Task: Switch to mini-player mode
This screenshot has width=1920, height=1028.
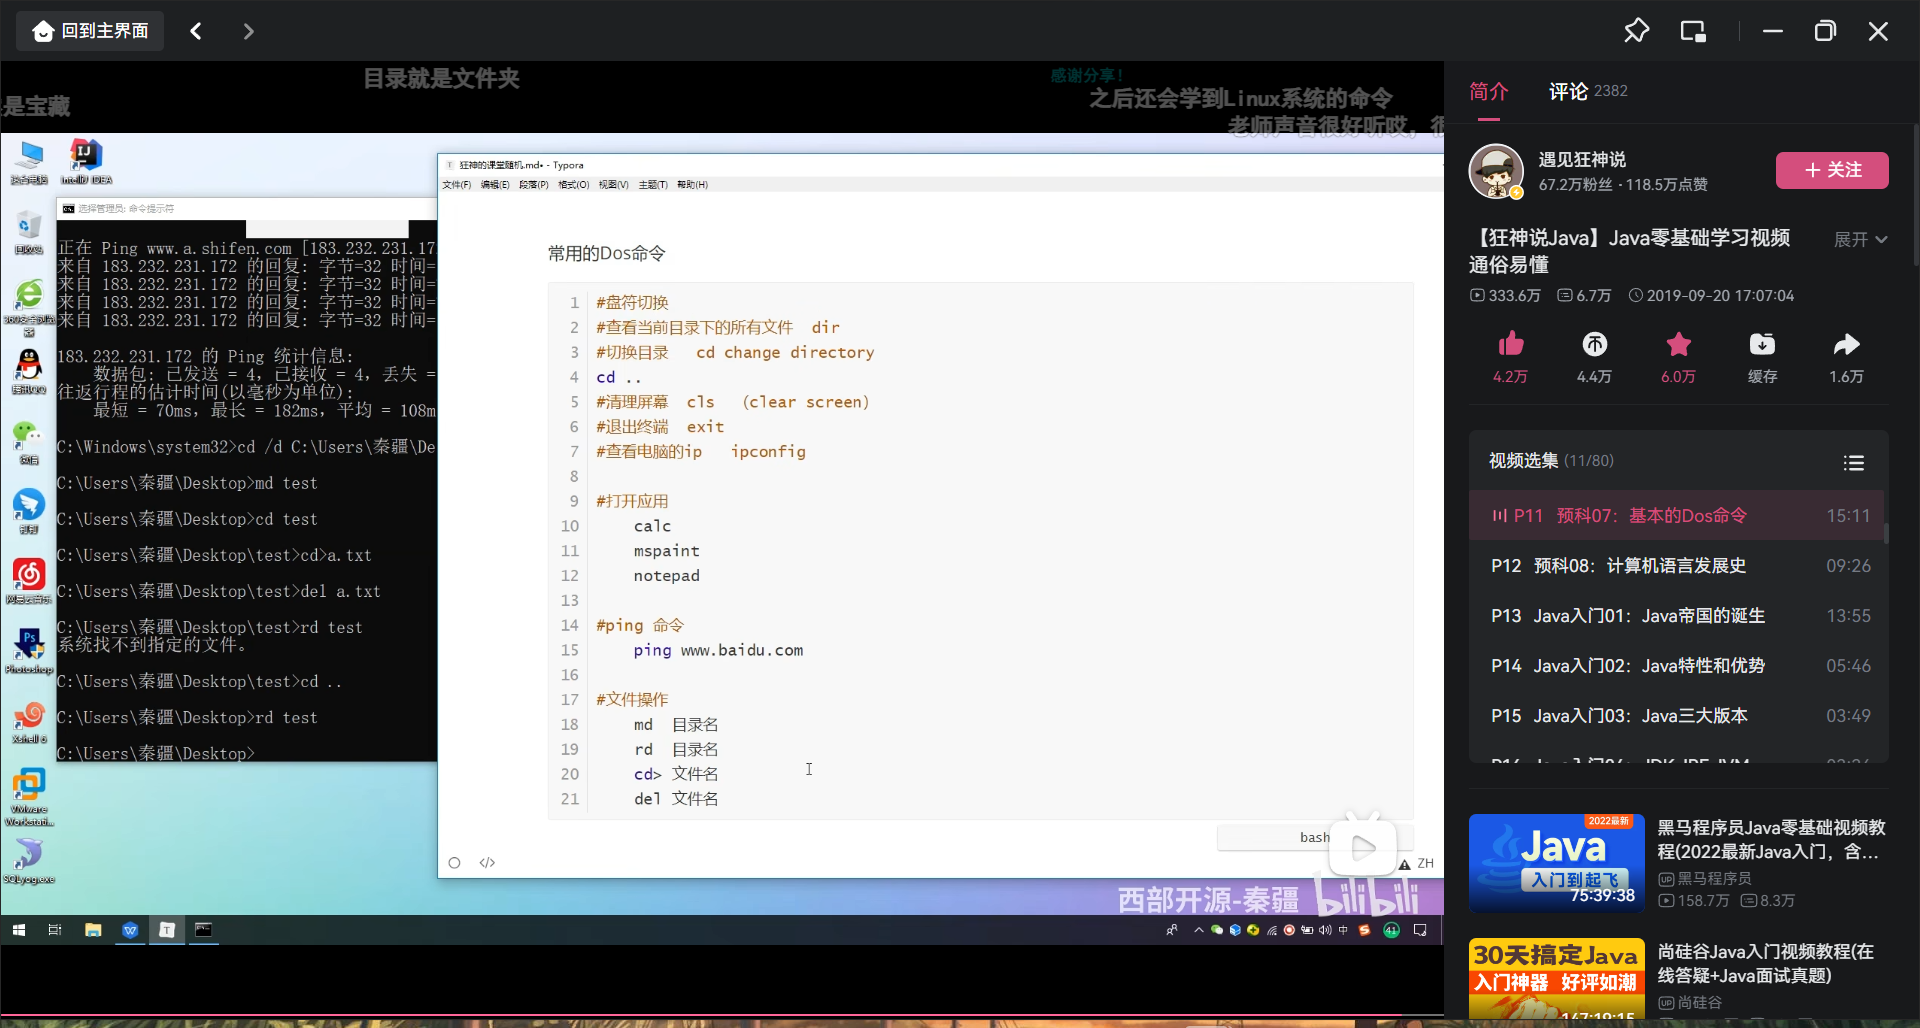Action: click(1693, 31)
